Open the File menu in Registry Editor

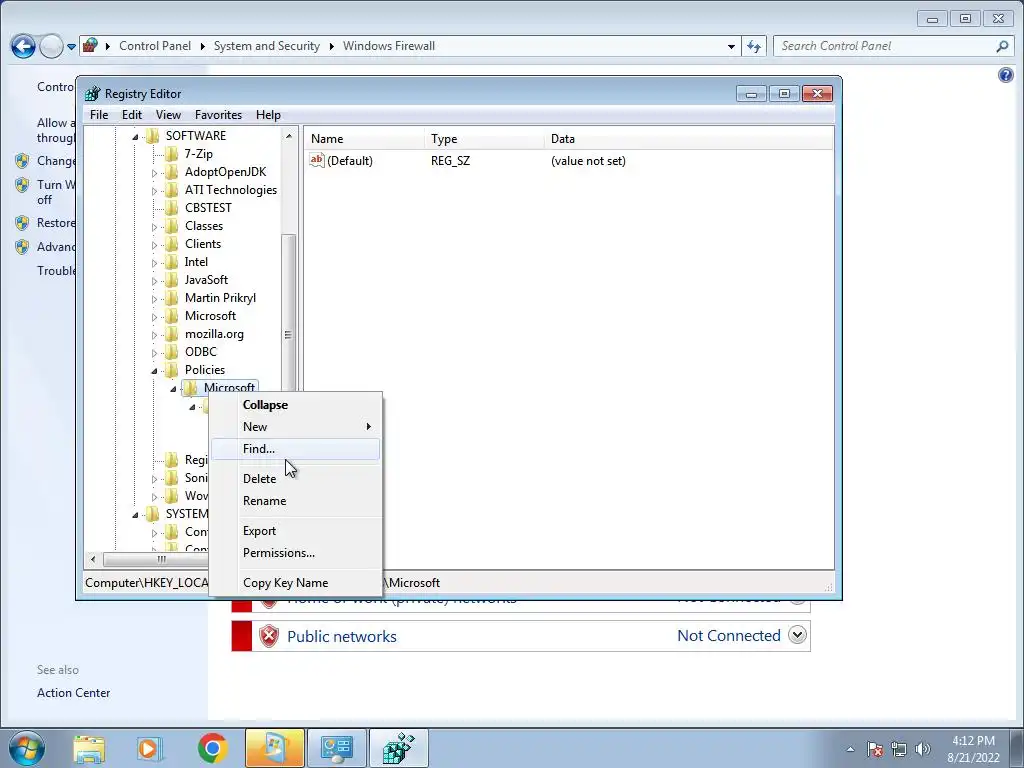coord(99,115)
